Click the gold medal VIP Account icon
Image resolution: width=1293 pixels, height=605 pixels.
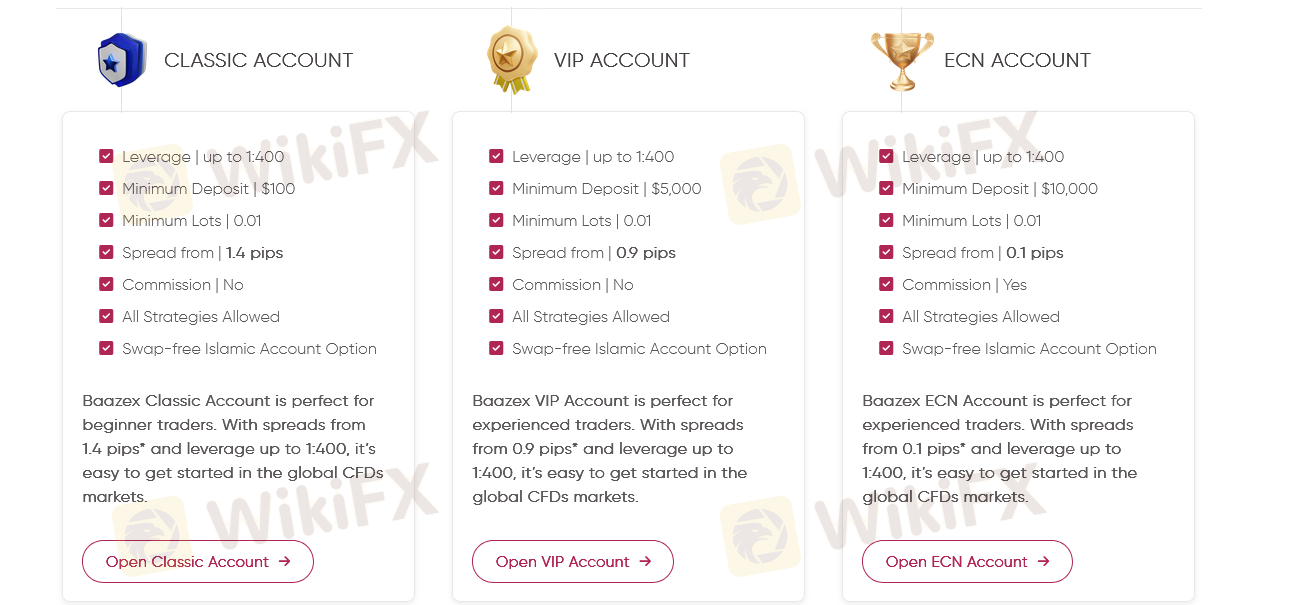[512, 60]
